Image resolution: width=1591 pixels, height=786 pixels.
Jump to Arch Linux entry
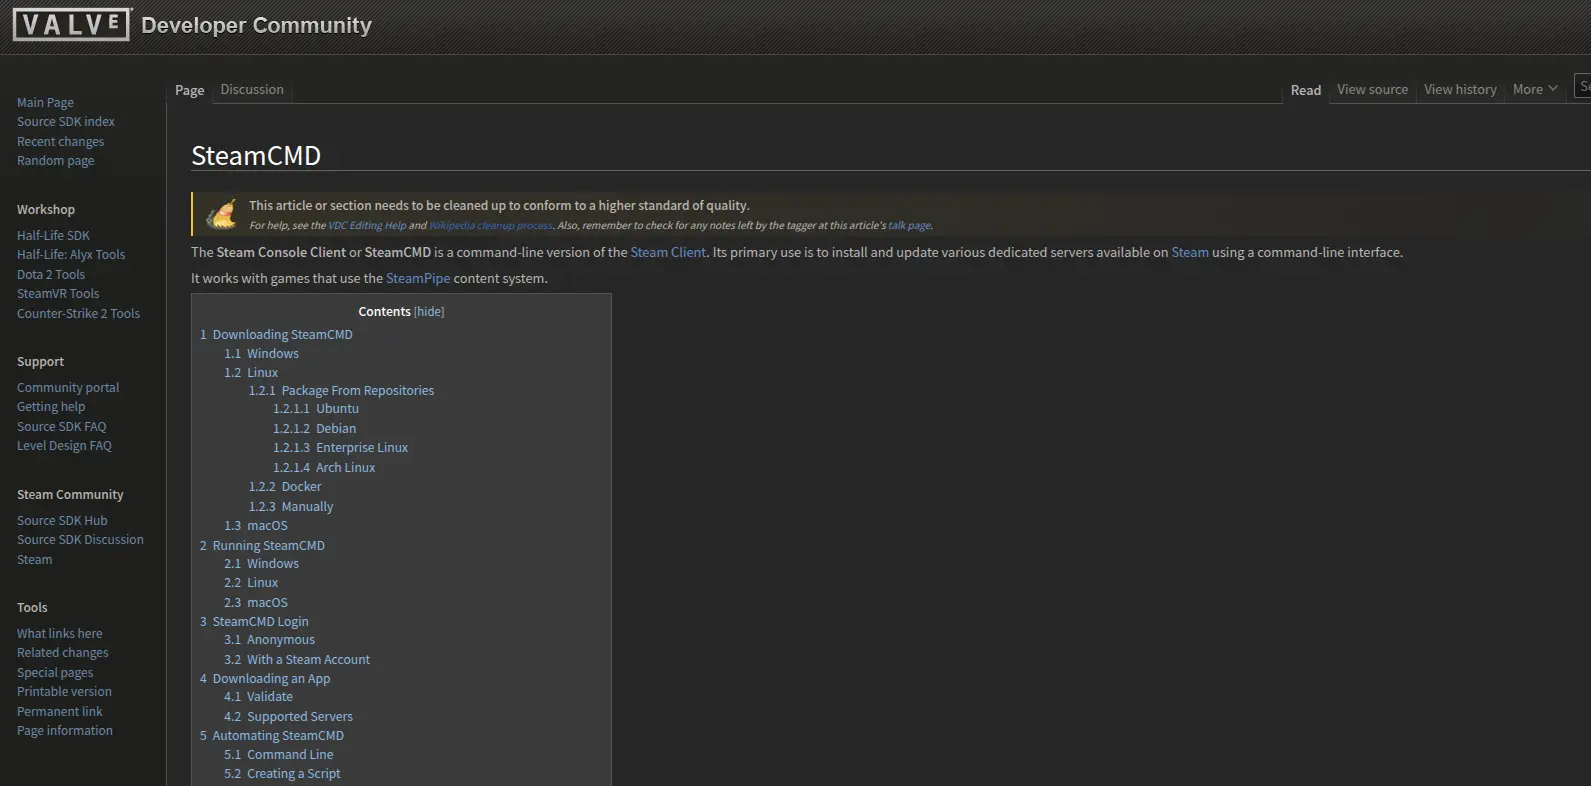coord(324,467)
